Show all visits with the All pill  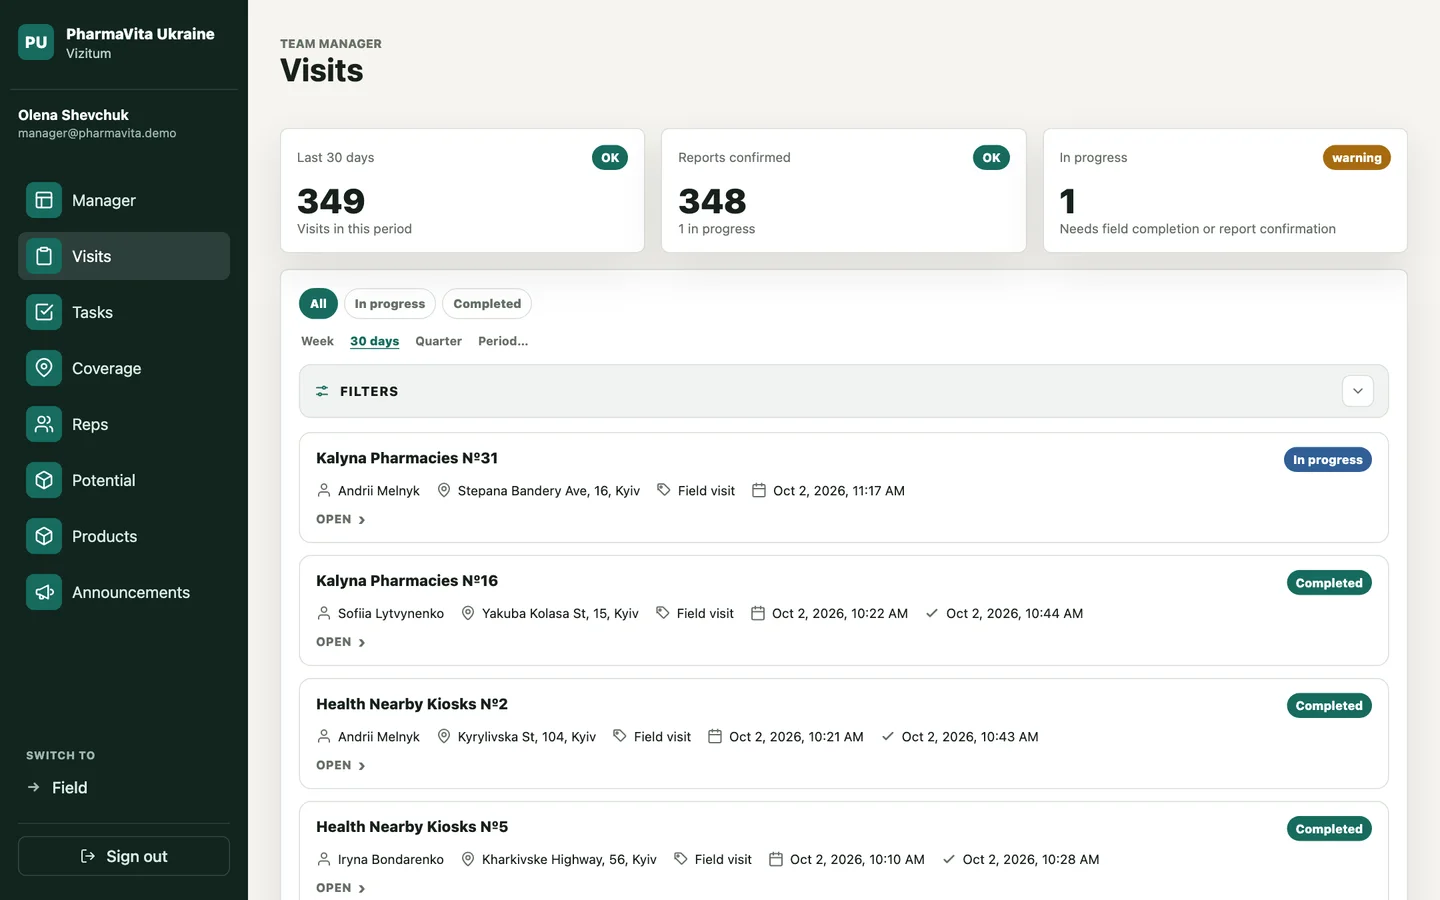(x=318, y=303)
